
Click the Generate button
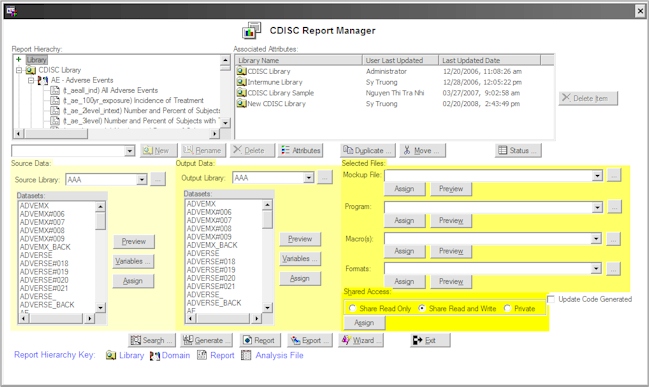pos(206,340)
